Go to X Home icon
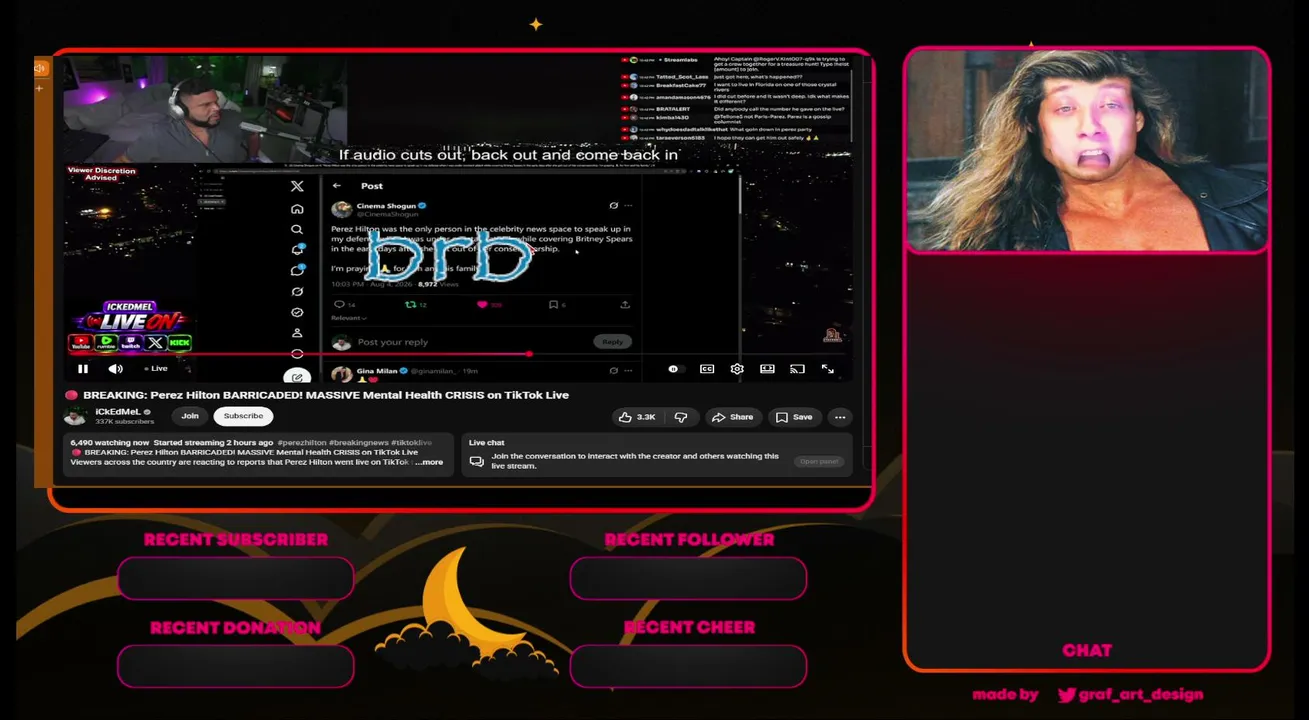This screenshot has height=720, width=1309. point(297,209)
